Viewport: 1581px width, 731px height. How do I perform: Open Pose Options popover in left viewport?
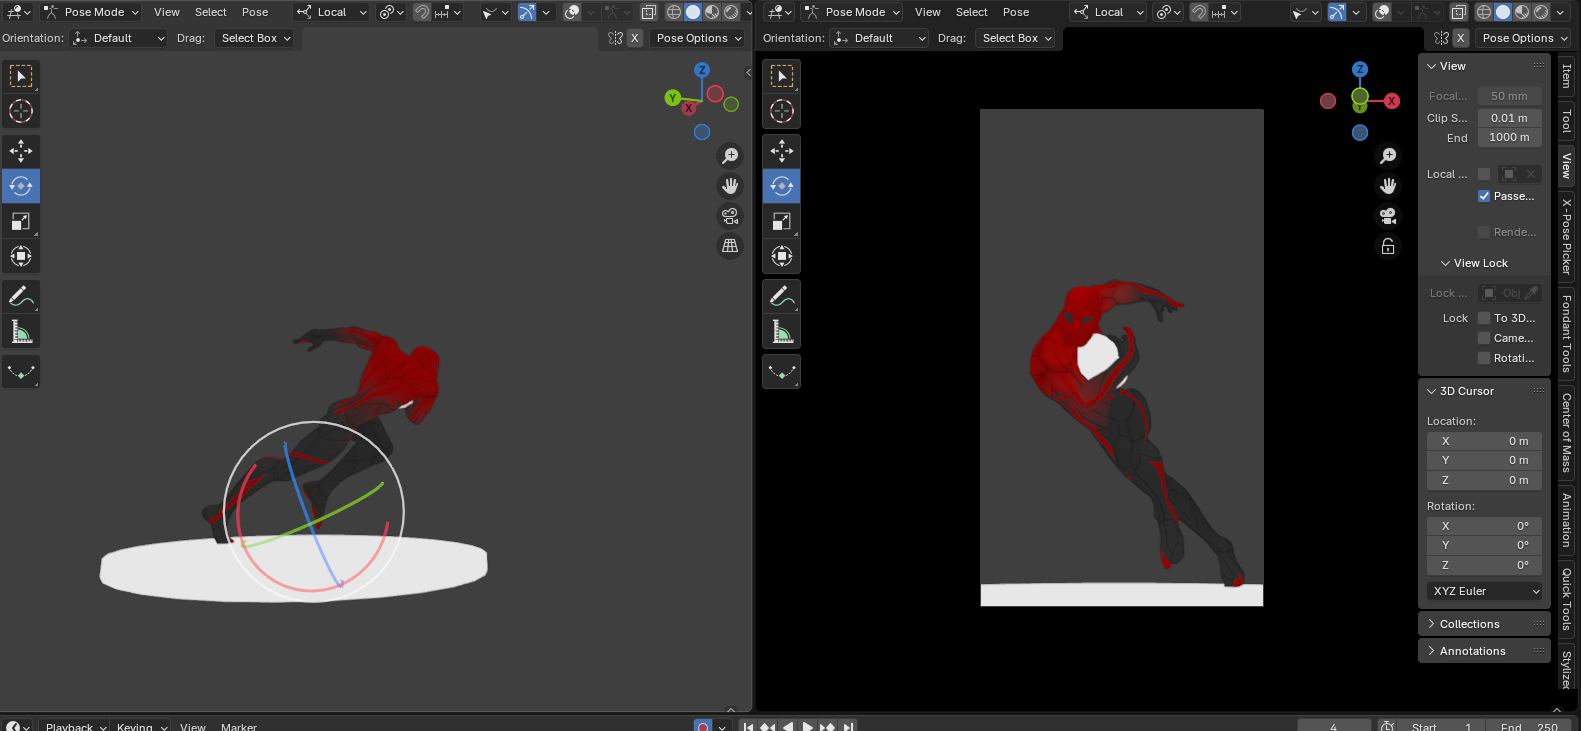[x=699, y=38]
